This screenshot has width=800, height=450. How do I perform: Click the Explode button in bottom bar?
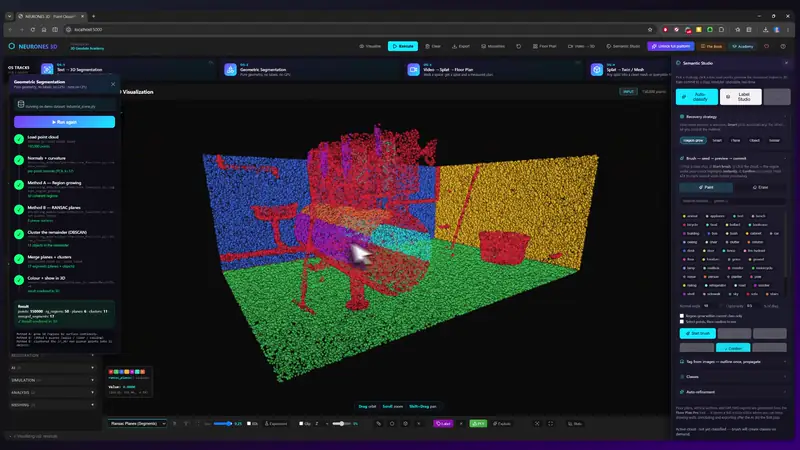pyautogui.click(x=502, y=423)
